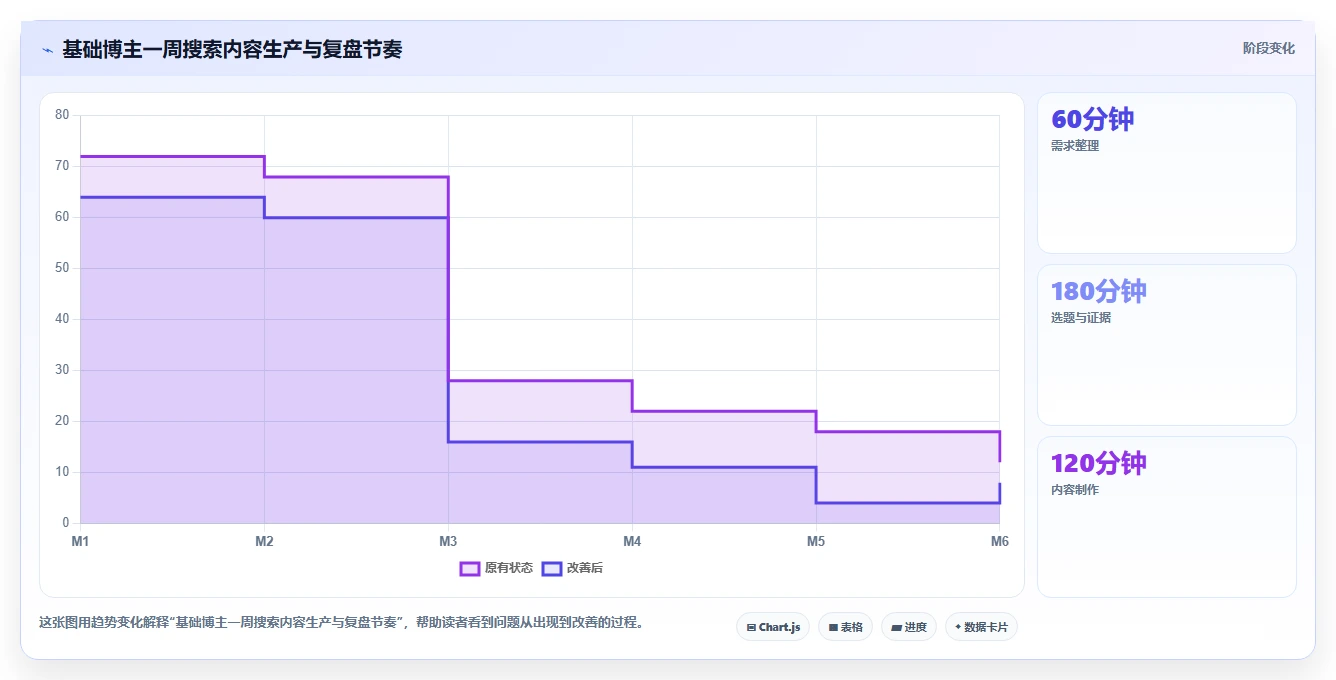Screen dimensions: 1336x680
Task: Click the 120分钟 value text
Action: (x=1098, y=464)
